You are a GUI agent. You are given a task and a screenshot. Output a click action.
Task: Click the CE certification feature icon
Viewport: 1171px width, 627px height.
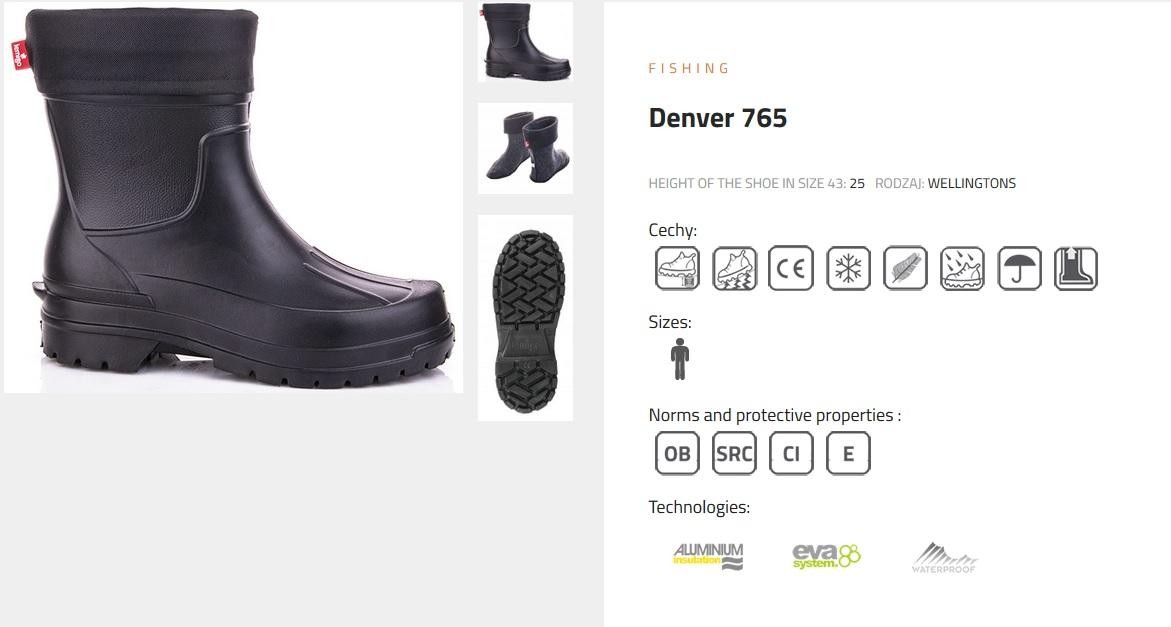(x=791, y=268)
